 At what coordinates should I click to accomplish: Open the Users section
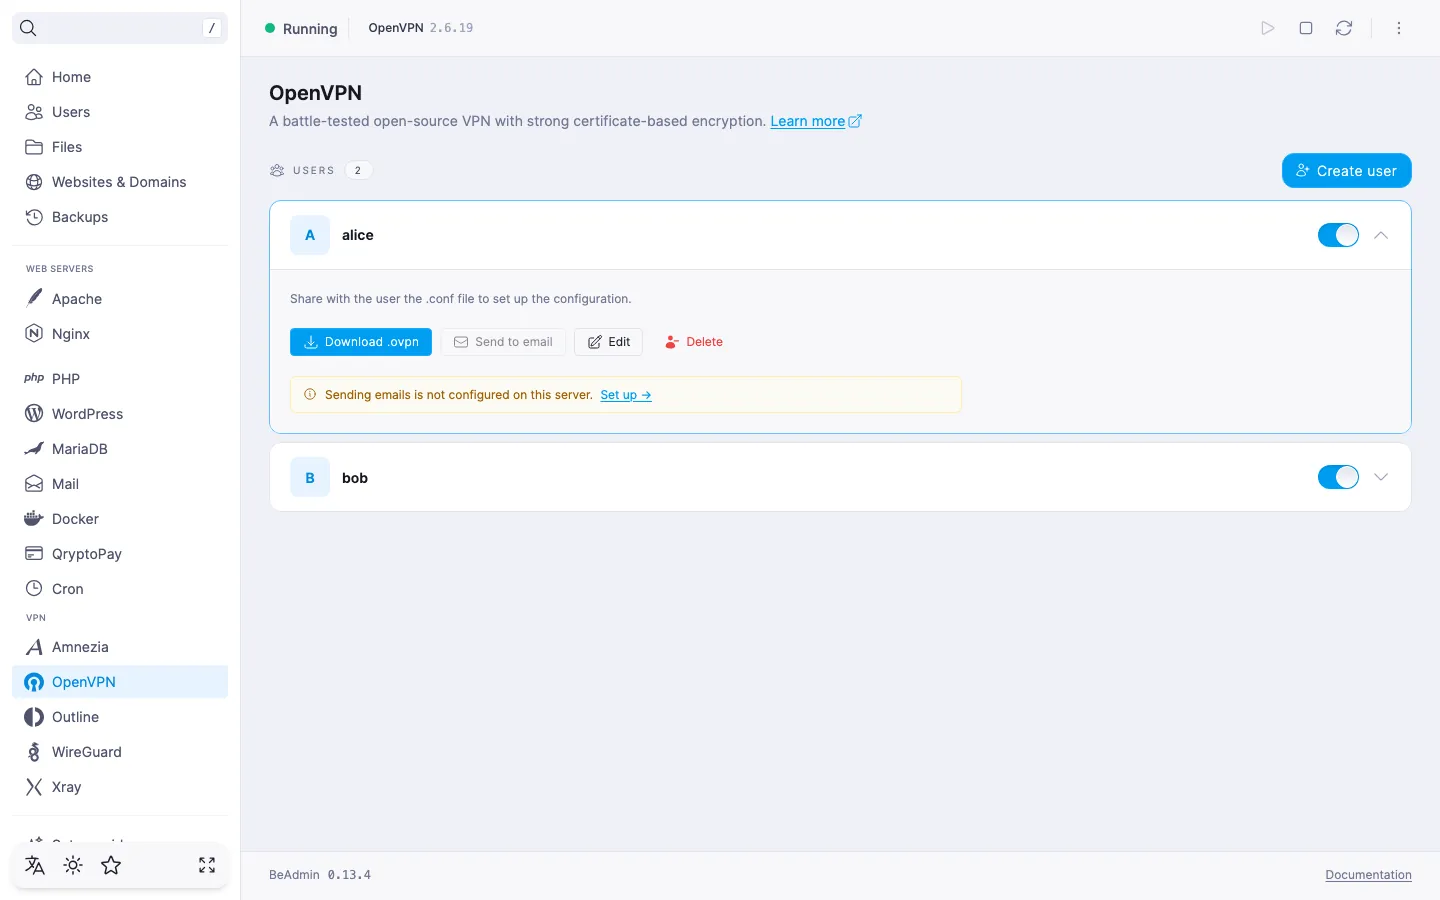point(120,112)
